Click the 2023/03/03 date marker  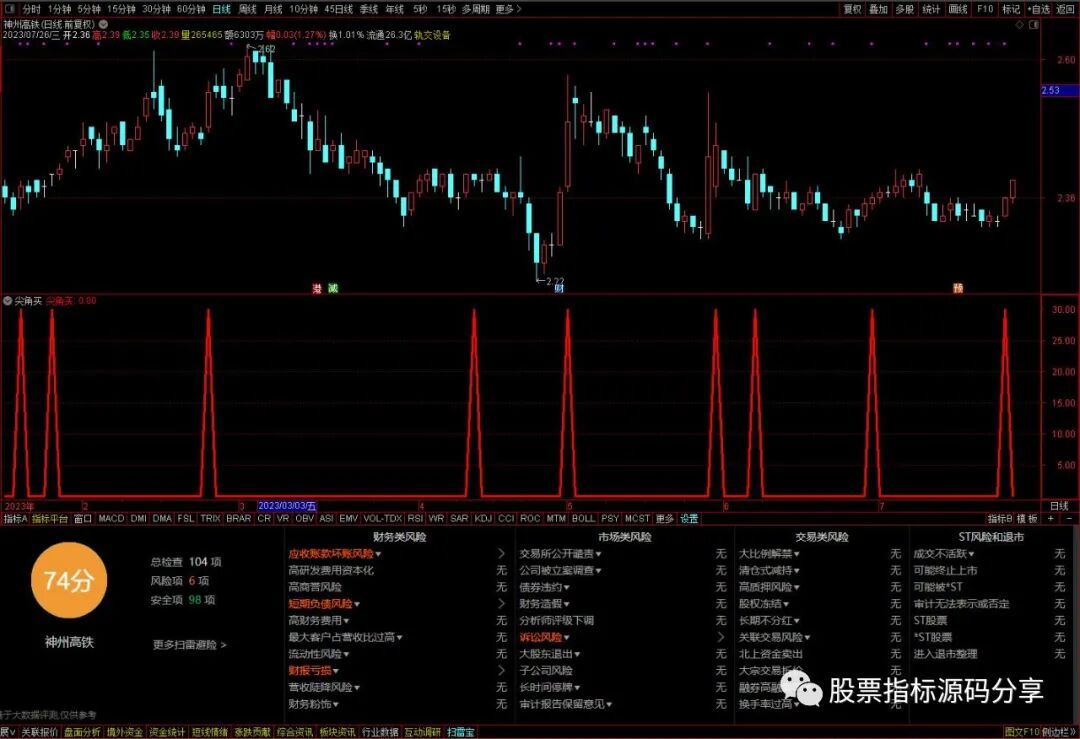click(287, 506)
